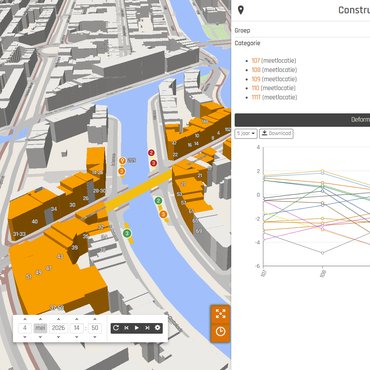Click the day input field showing 4
This screenshot has height=370, width=370.
25,328
